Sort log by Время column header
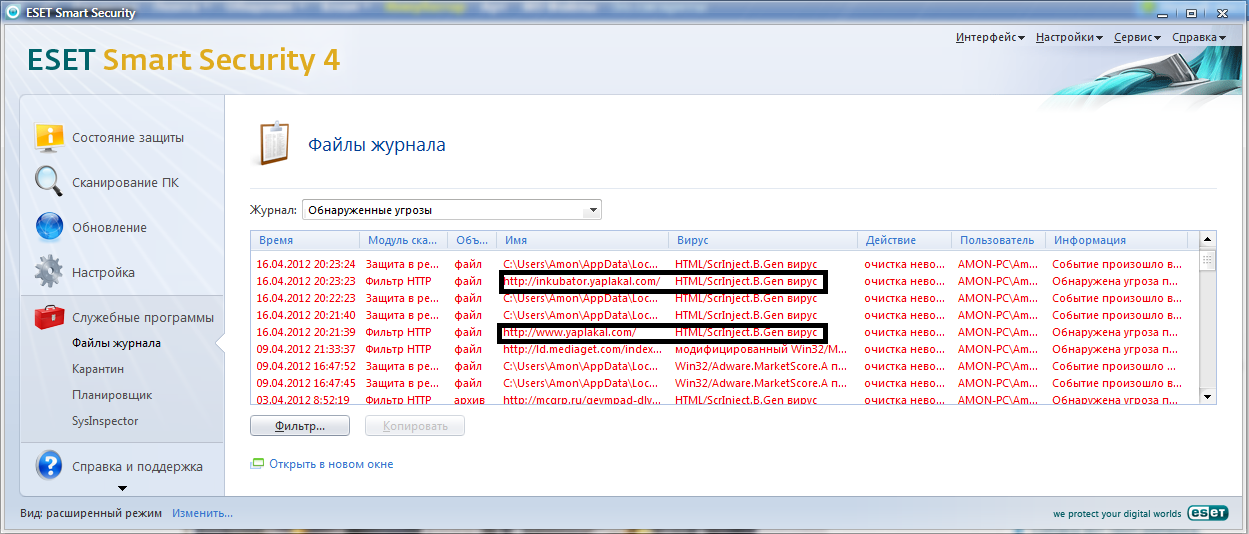 pyautogui.click(x=305, y=240)
